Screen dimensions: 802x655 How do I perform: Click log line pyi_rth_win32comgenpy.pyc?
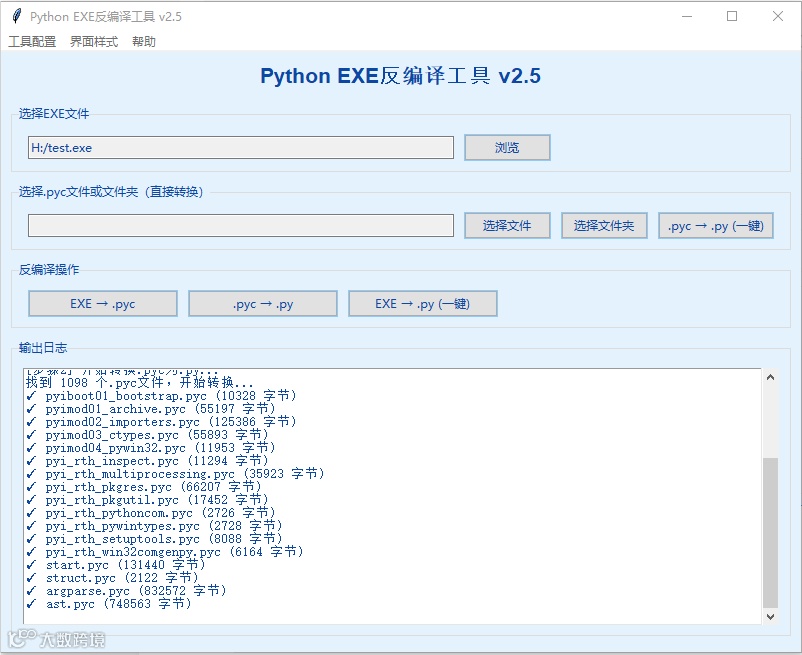coord(165,552)
